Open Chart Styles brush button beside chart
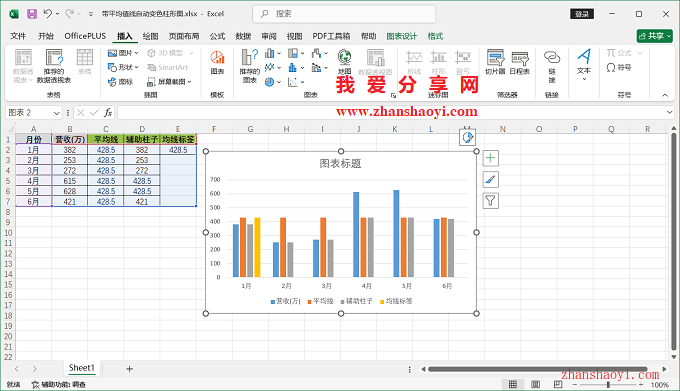680x391 pixels. click(490, 179)
